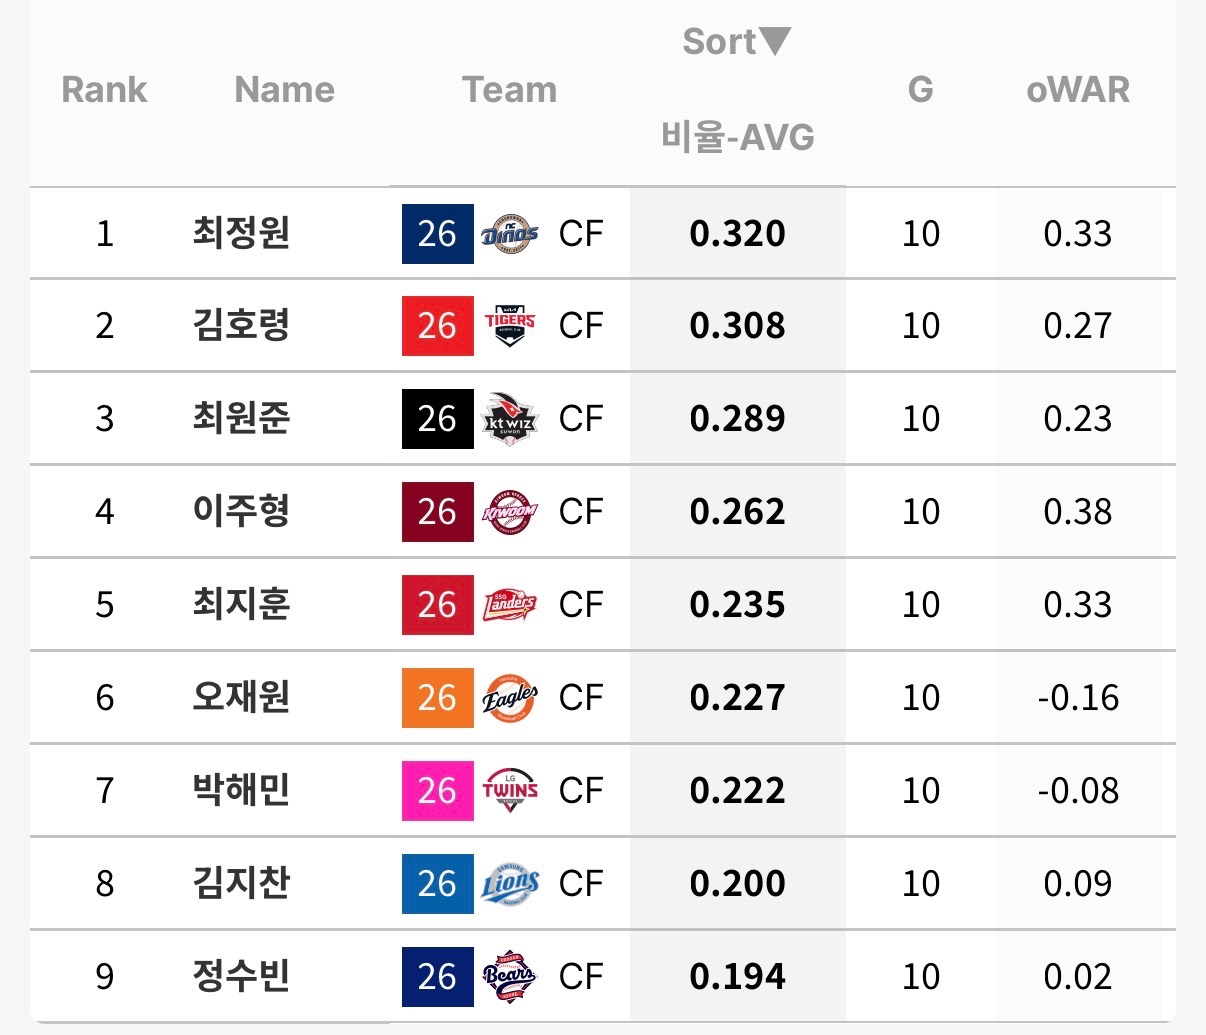
Task: Click the Doosan Bears team logo
Action: [509, 976]
